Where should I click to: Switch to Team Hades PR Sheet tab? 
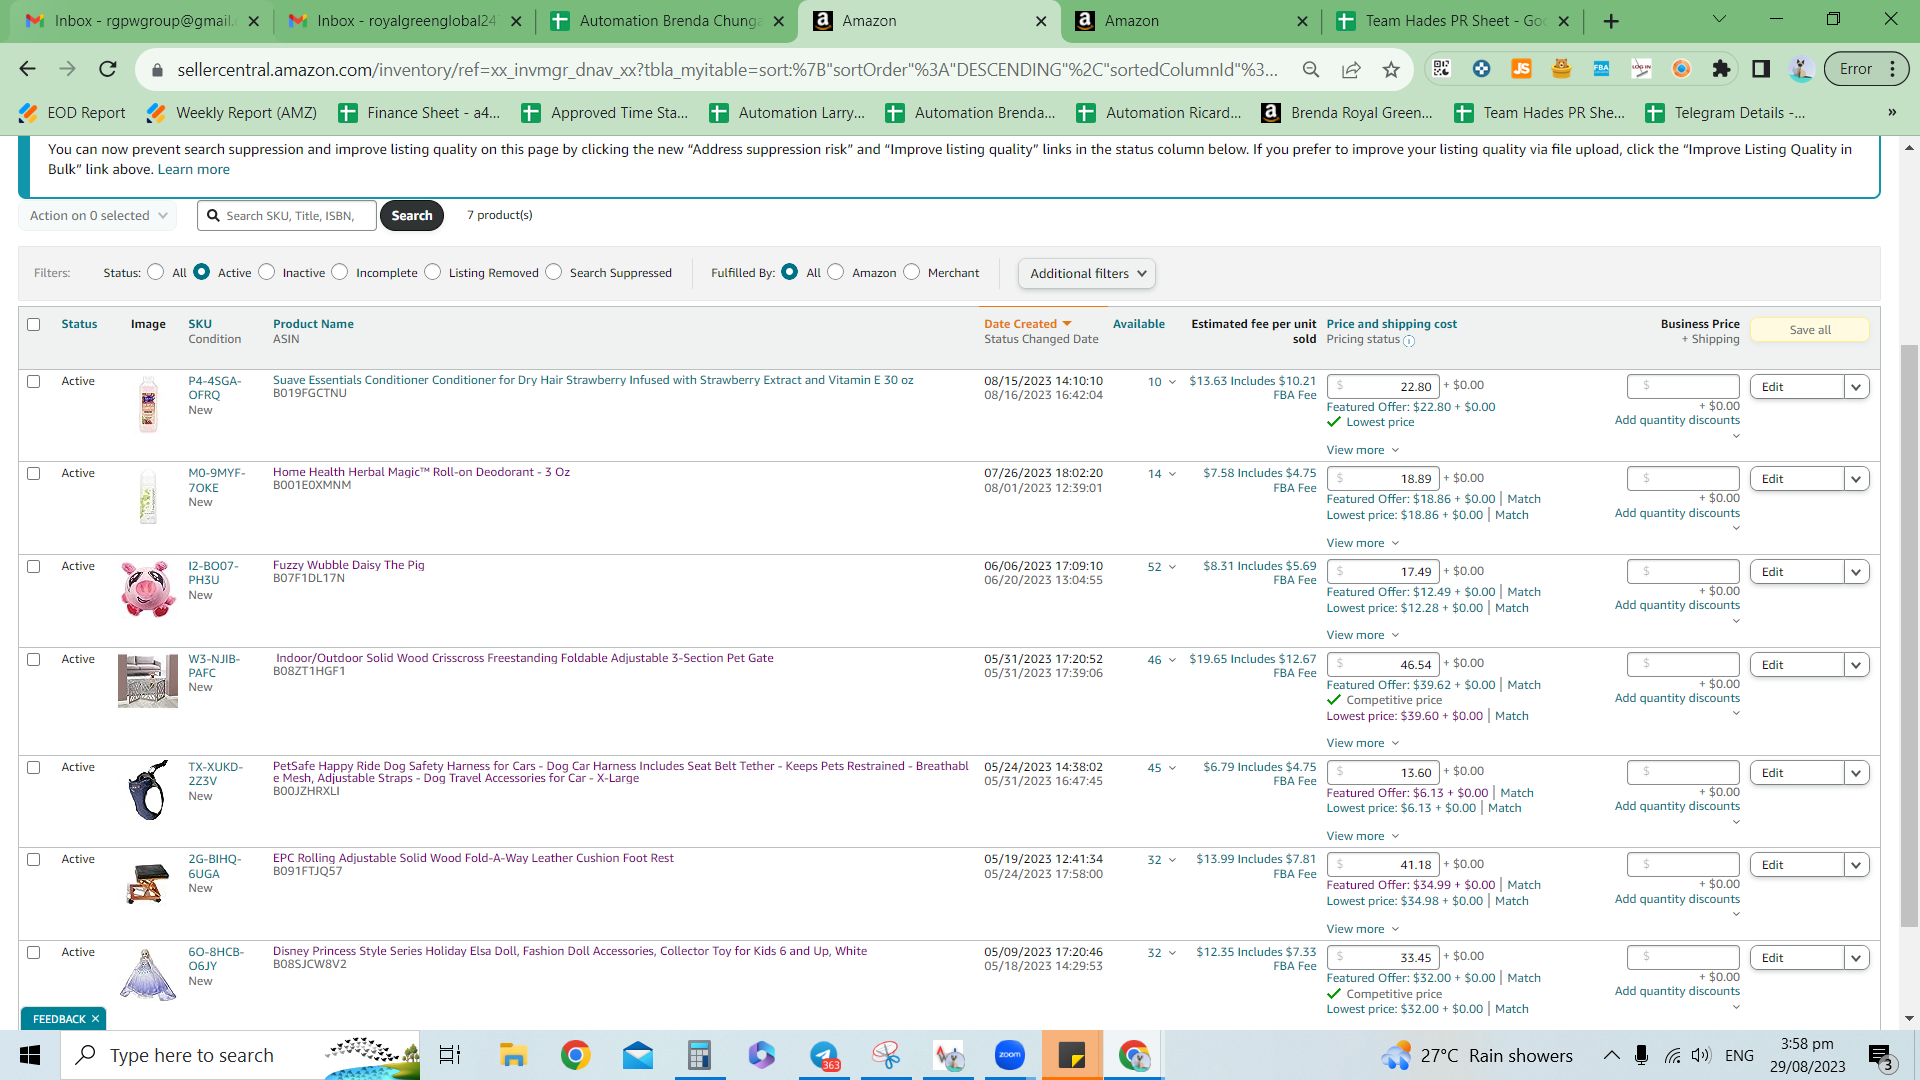tap(1453, 21)
